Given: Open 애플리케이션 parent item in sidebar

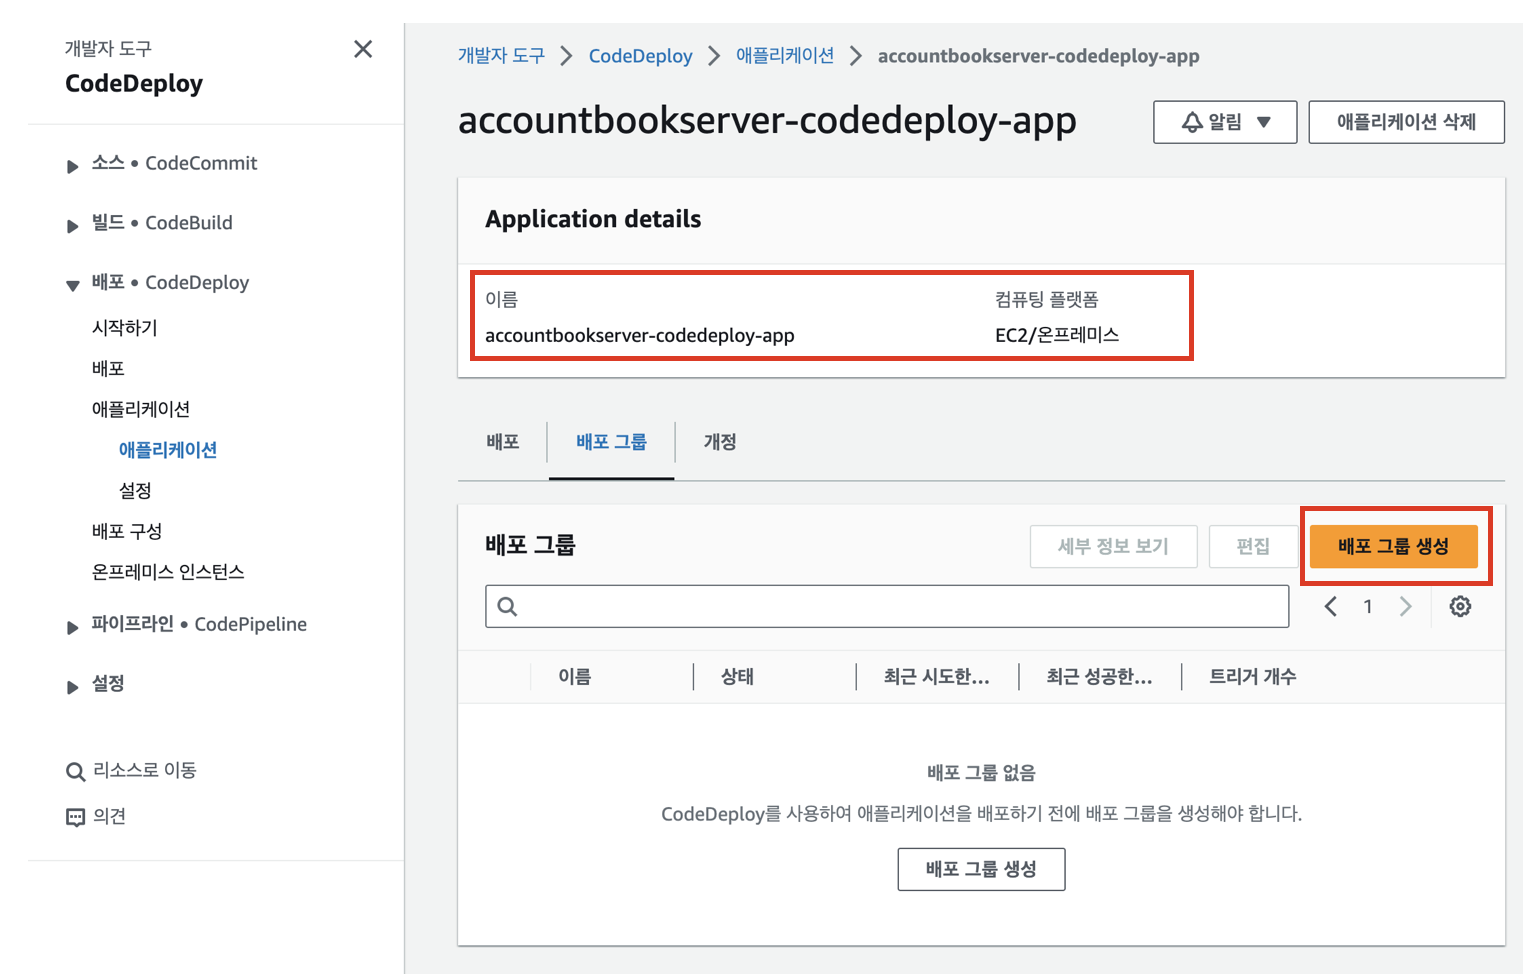Looking at the screenshot, I should coord(141,409).
